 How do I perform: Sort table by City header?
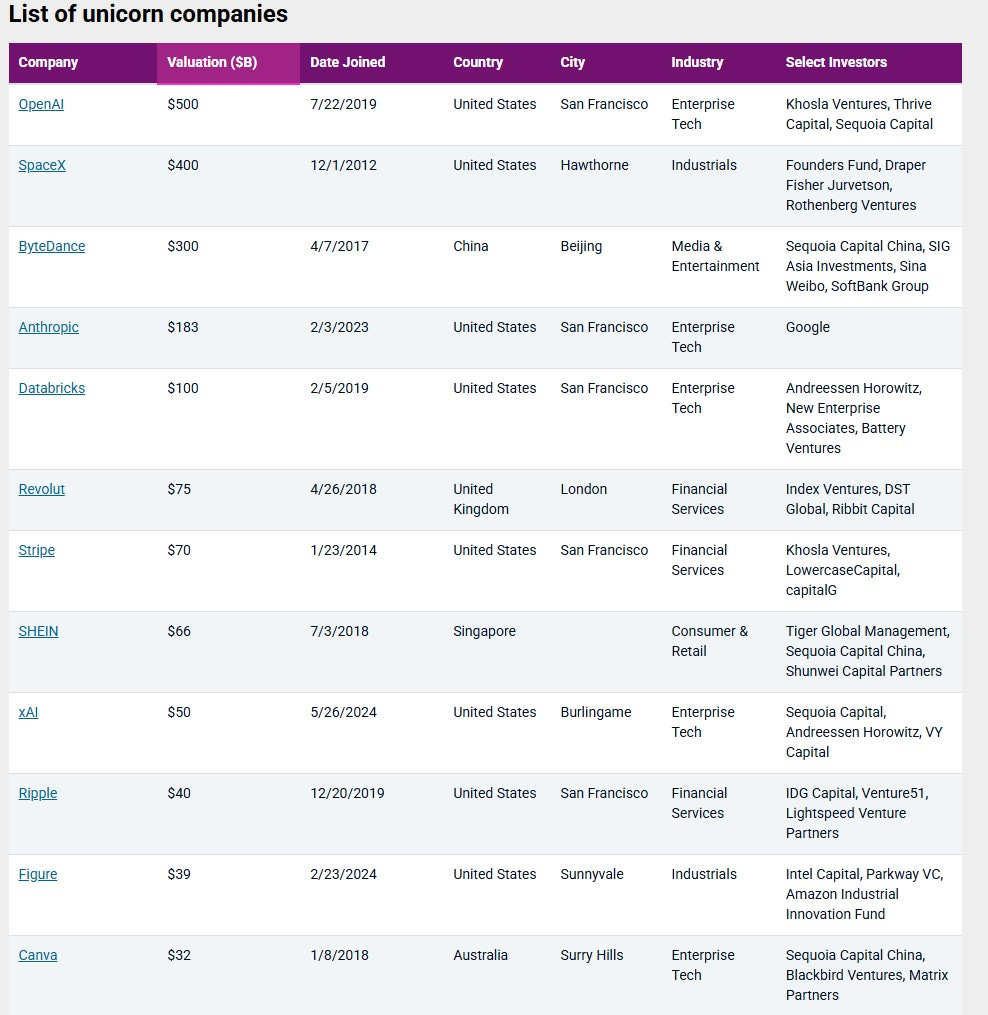[x=573, y=62]
